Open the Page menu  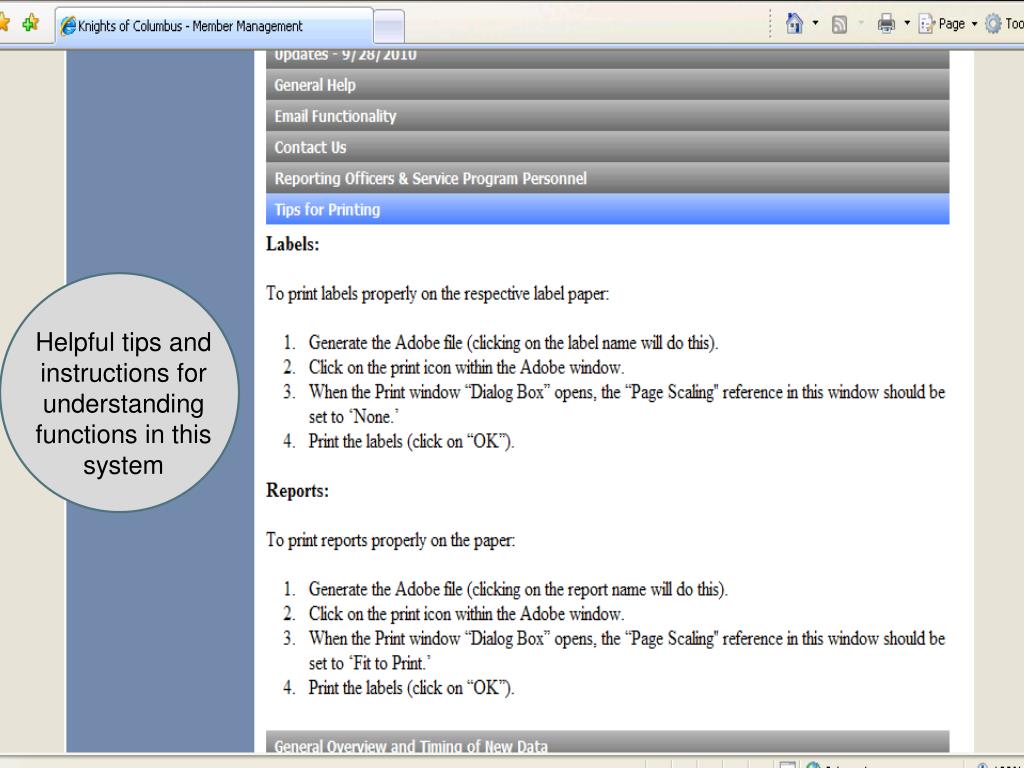[948, 24]
